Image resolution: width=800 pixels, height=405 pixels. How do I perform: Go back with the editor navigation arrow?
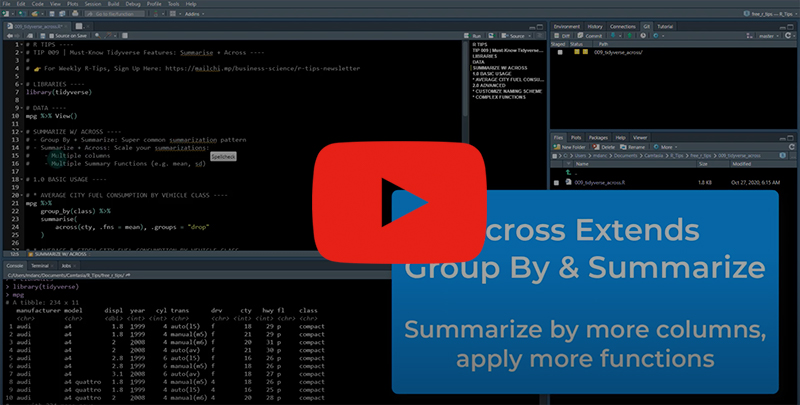tap(10, 36)
